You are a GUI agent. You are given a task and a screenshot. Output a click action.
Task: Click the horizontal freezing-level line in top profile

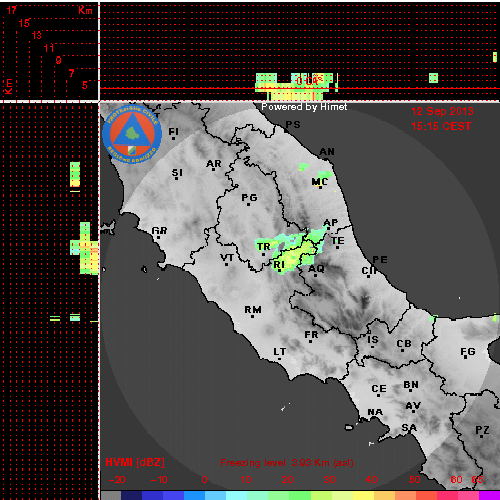pos(300,88)
